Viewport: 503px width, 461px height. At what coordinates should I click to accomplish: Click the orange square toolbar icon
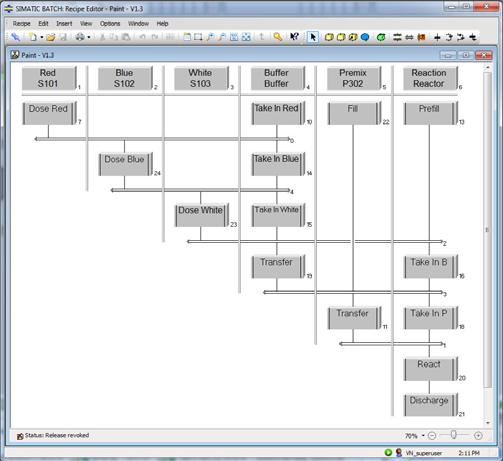click(421, 37)
